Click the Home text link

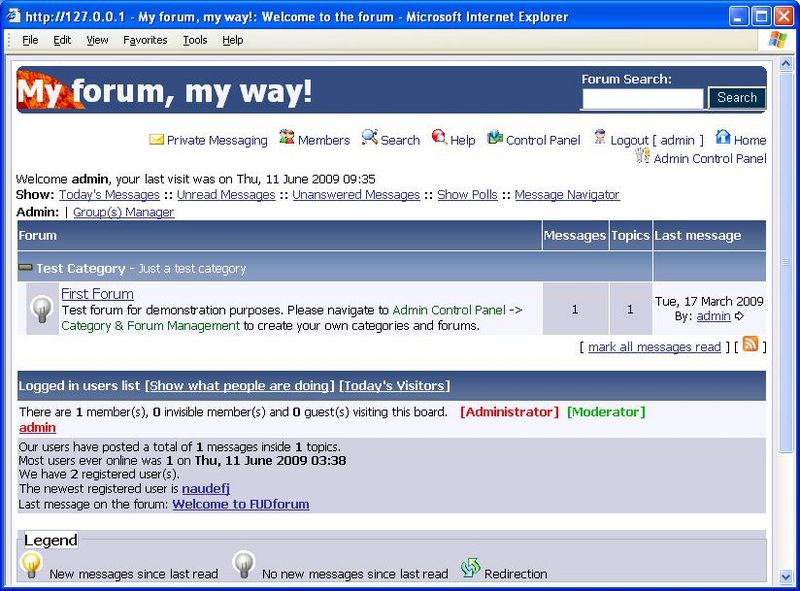pos(750,140)
